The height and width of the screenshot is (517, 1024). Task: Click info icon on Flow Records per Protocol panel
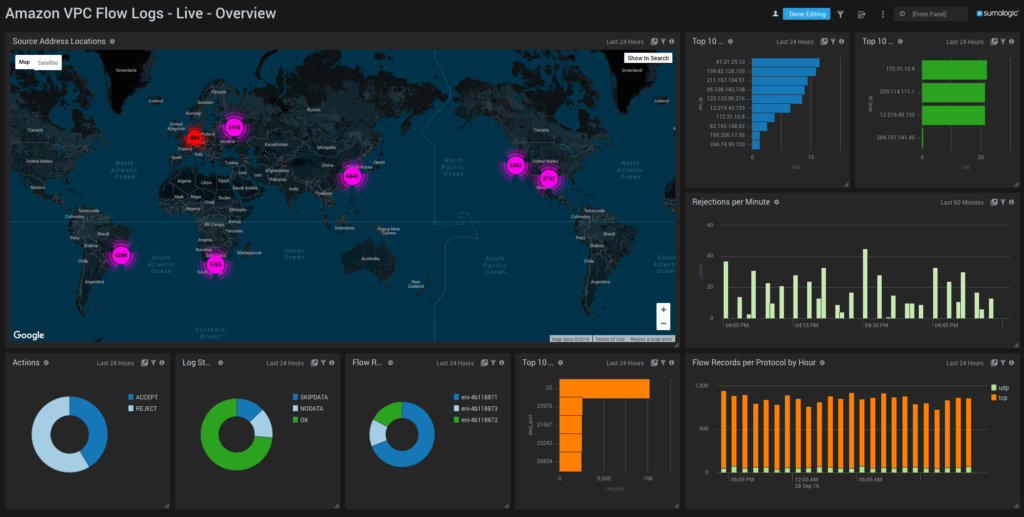[1011, 363]
